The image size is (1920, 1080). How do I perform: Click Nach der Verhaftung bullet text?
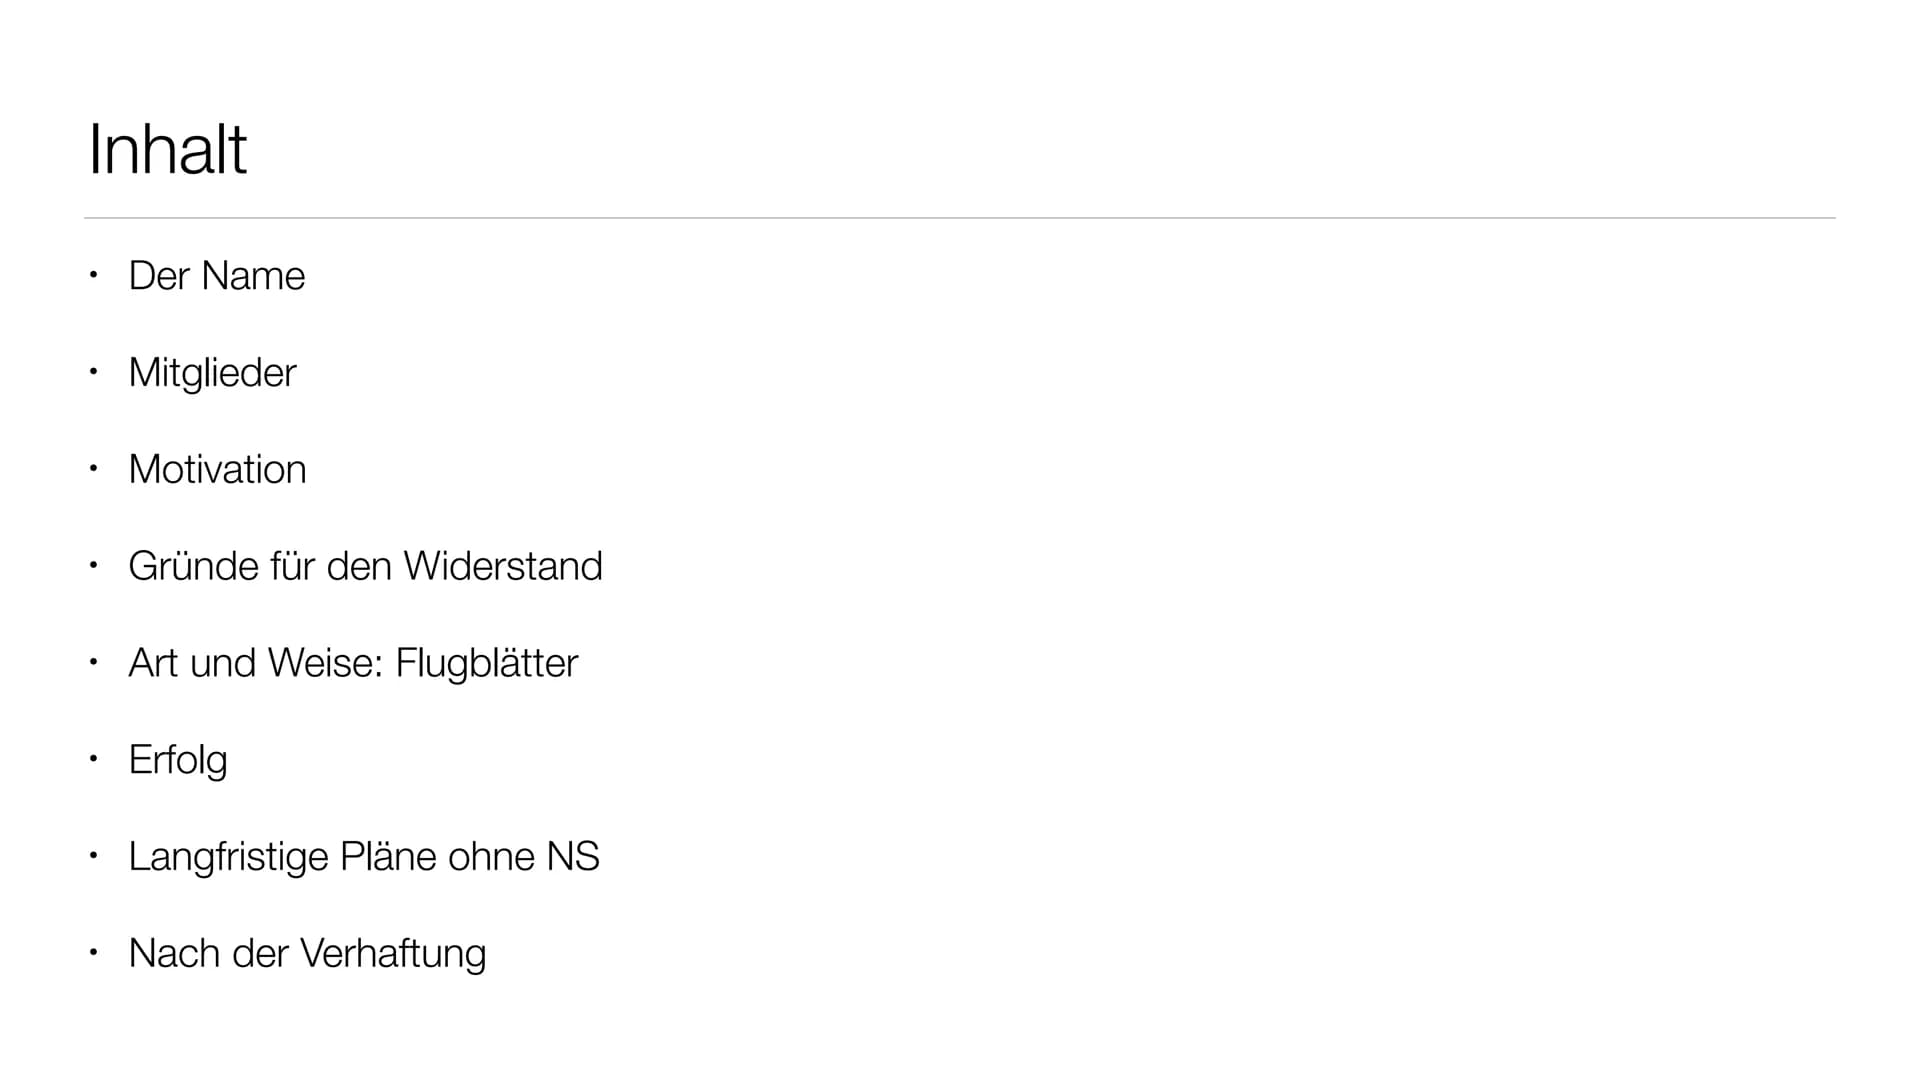pos(307,954)
